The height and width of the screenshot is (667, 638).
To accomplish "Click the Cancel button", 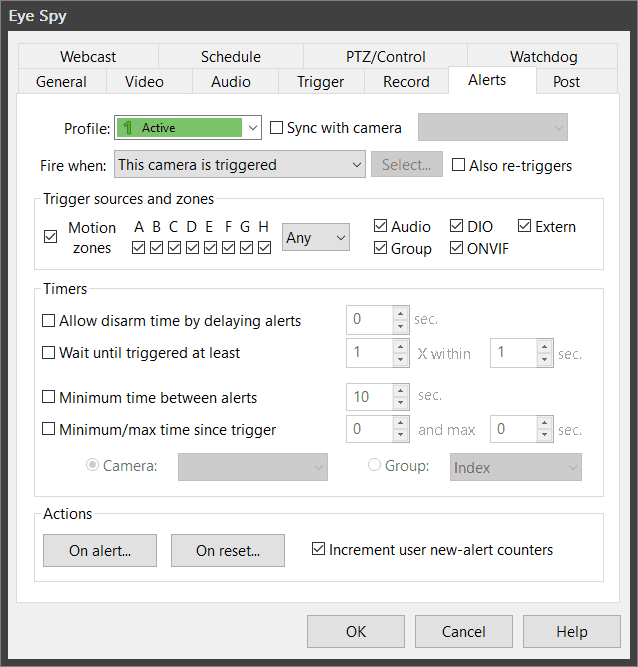I will coord(464,631).
